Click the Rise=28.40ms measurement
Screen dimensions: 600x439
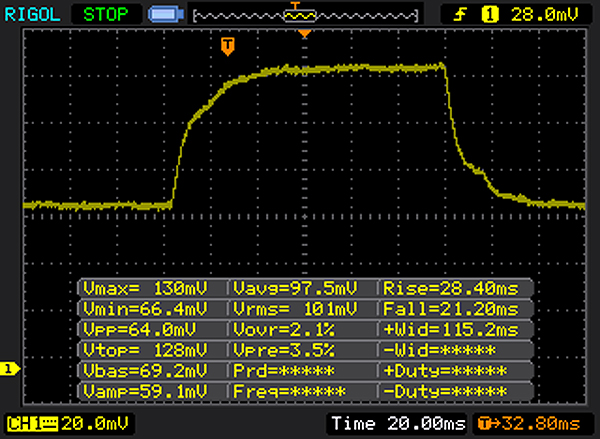(x=451, y=289)
